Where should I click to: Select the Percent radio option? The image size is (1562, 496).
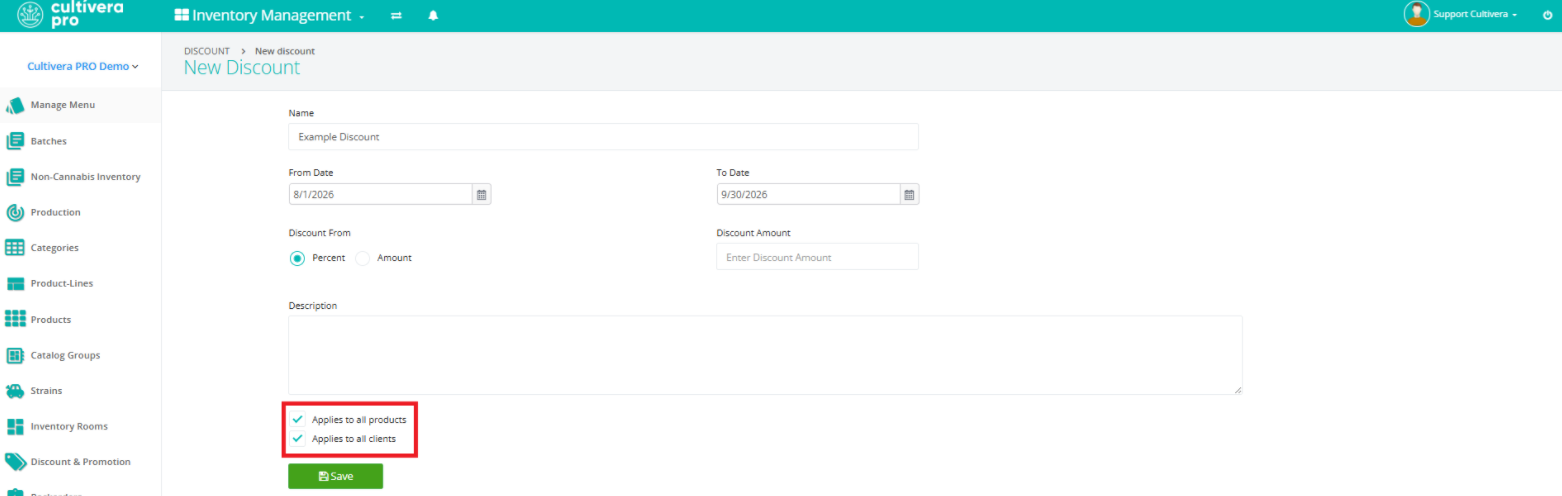297,258
